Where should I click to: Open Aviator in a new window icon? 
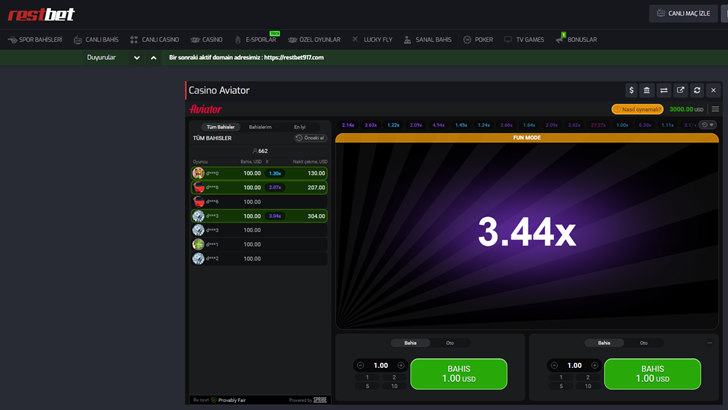pos(681,91)
